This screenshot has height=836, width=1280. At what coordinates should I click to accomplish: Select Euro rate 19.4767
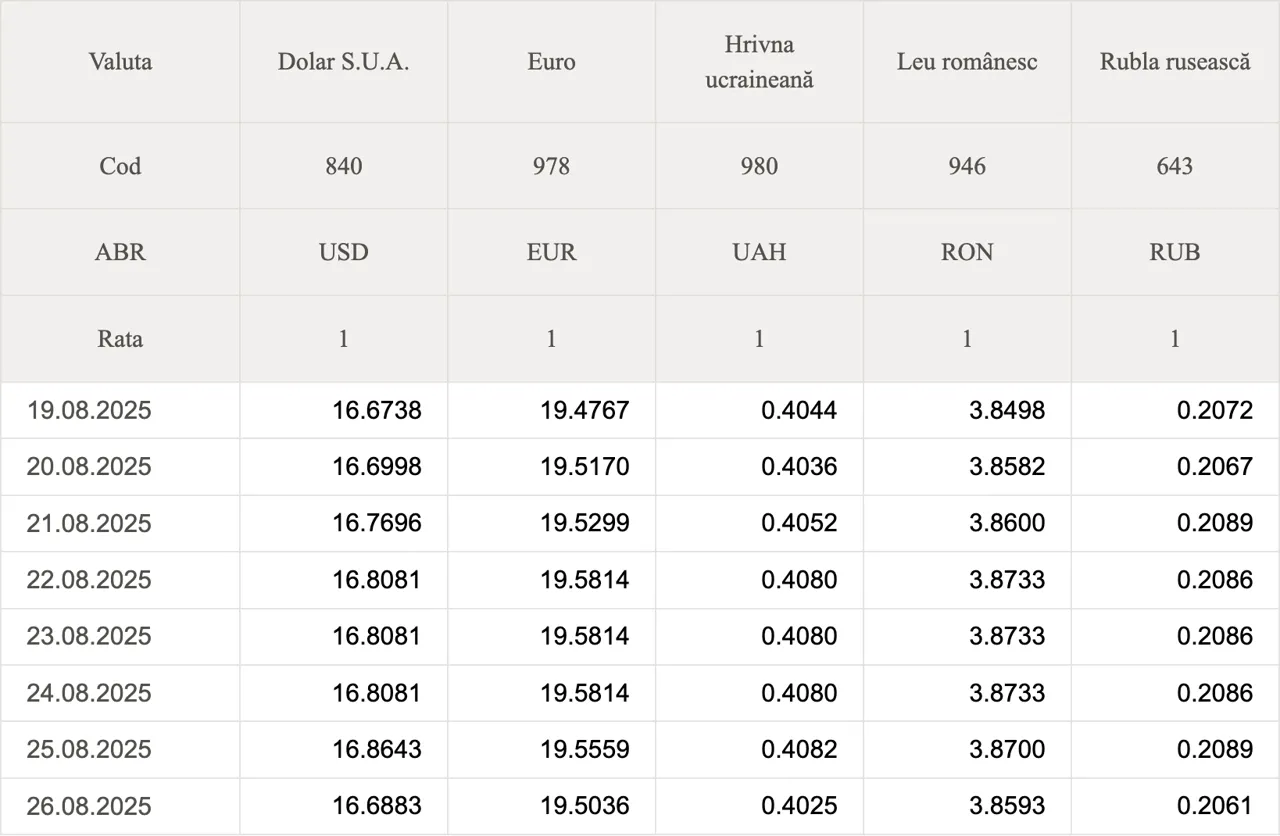point(551,410)
